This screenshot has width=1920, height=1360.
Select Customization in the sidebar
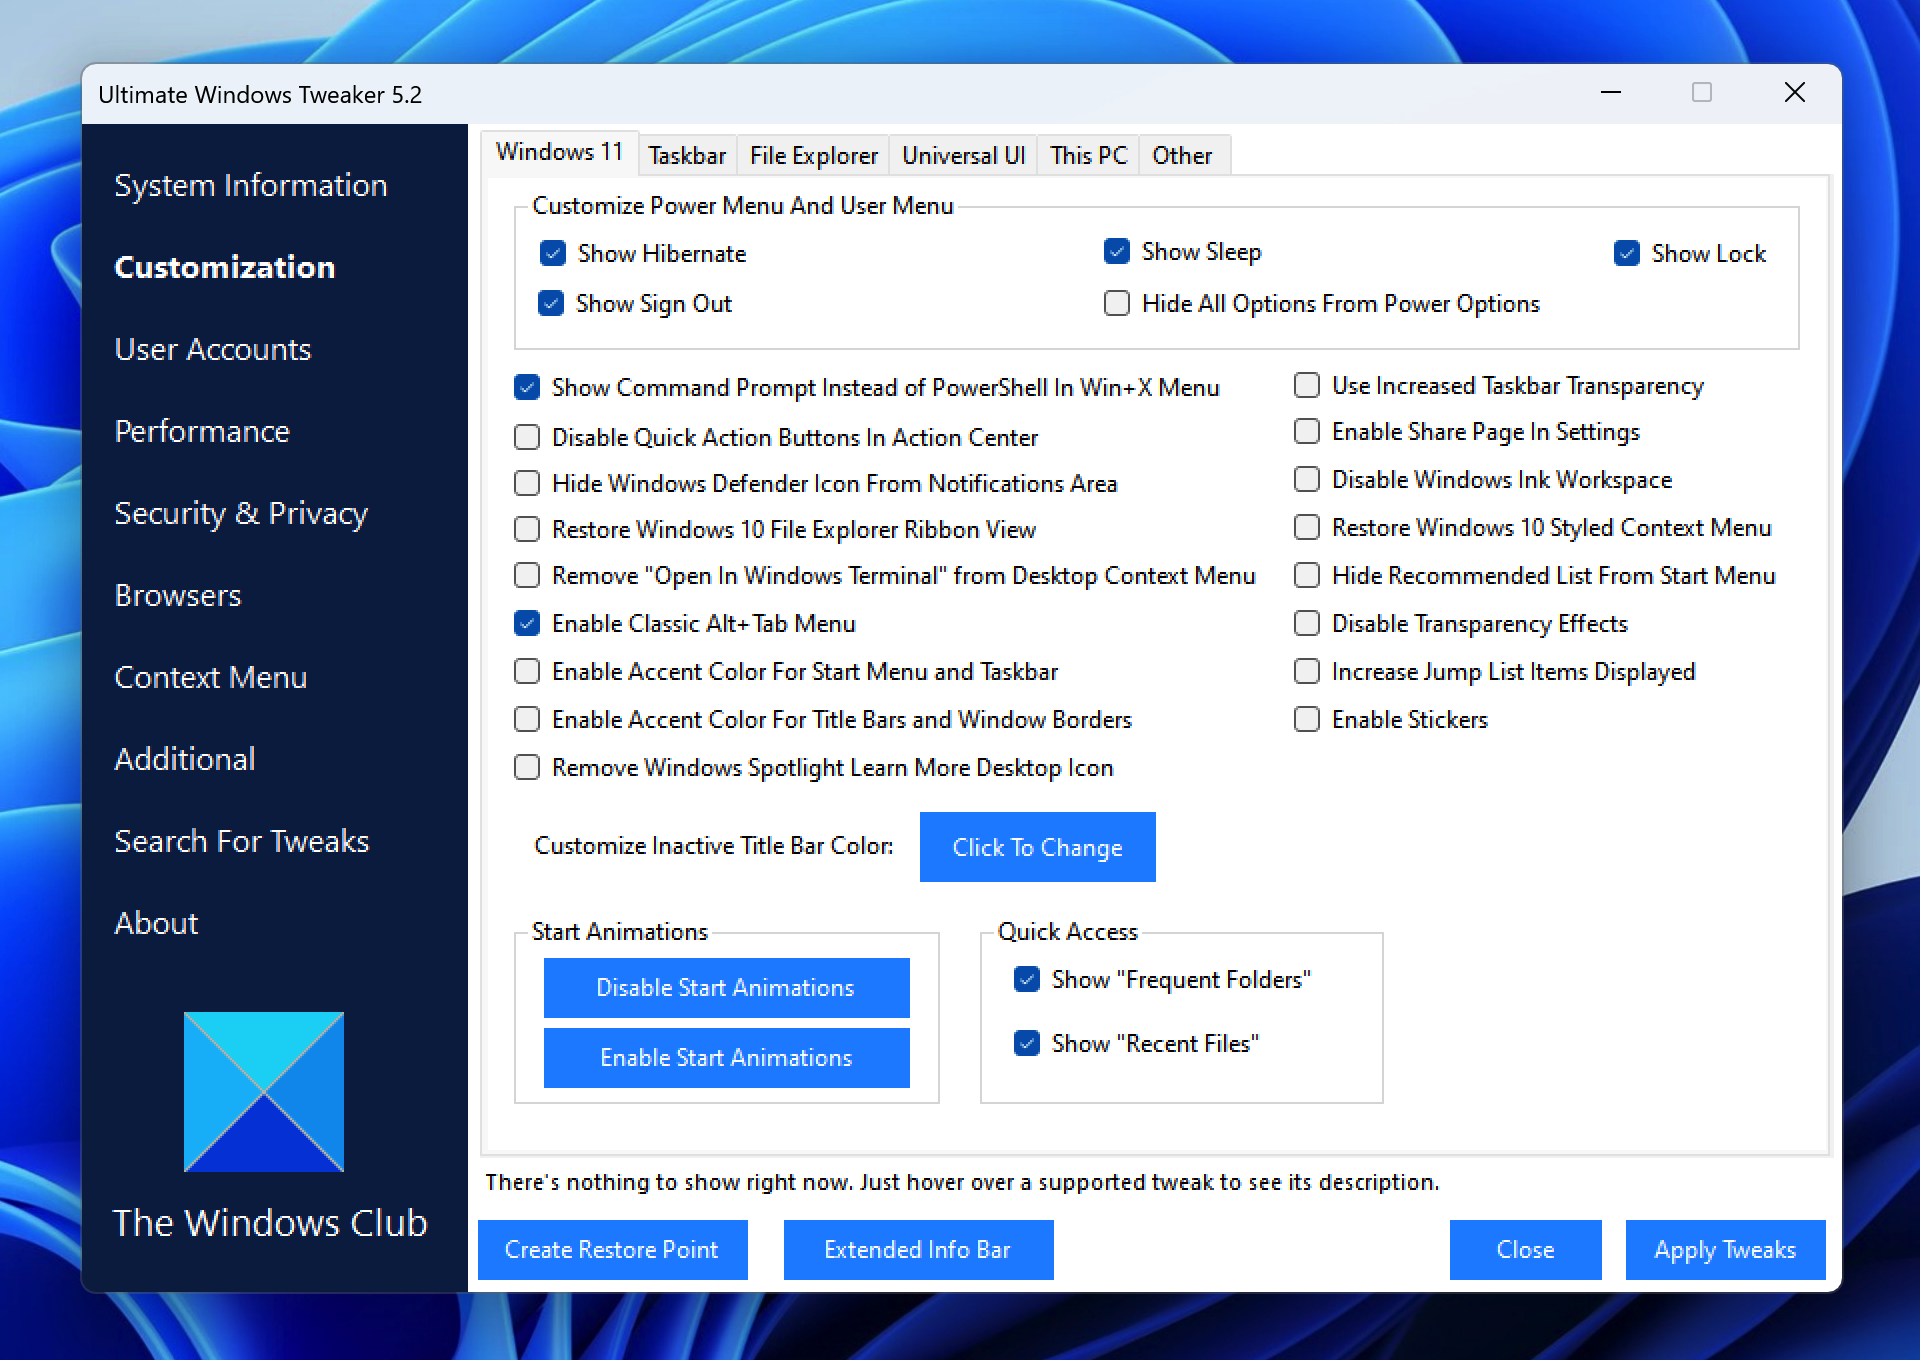(225, 267)
